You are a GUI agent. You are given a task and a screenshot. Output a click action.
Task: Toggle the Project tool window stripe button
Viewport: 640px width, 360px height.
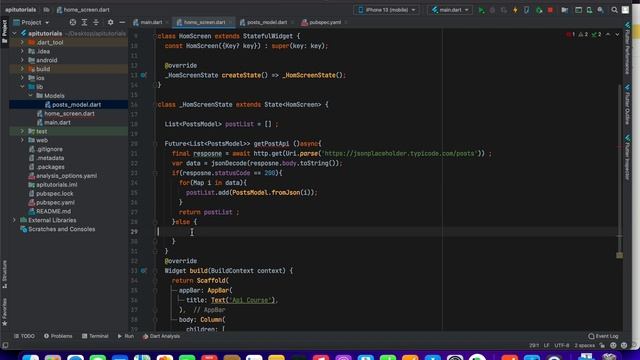click(x=4, y=31)
